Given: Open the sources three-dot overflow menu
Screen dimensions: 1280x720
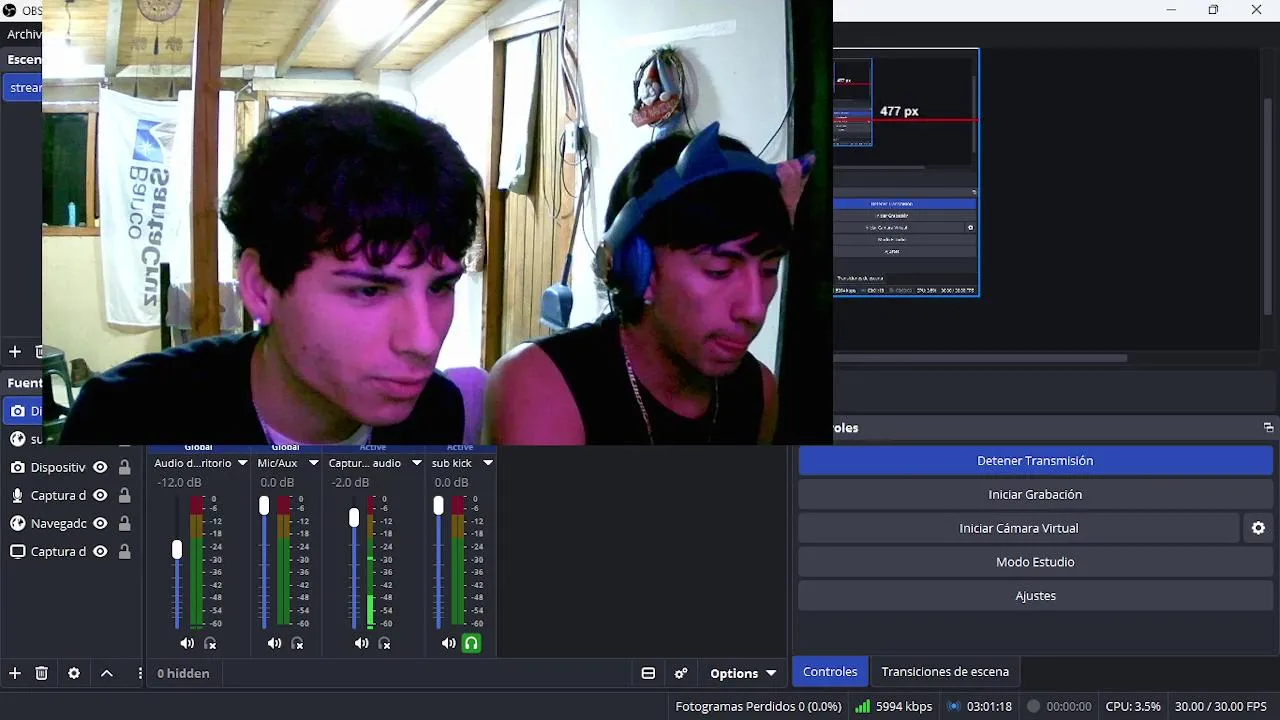Looking at the screenshot, I should [x=139, y=673].
